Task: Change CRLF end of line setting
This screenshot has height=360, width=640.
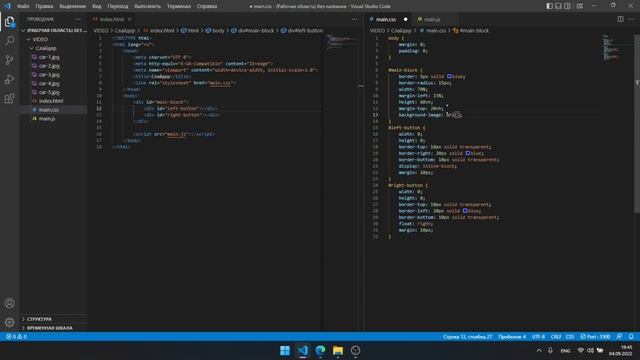Action: [556, 337]
